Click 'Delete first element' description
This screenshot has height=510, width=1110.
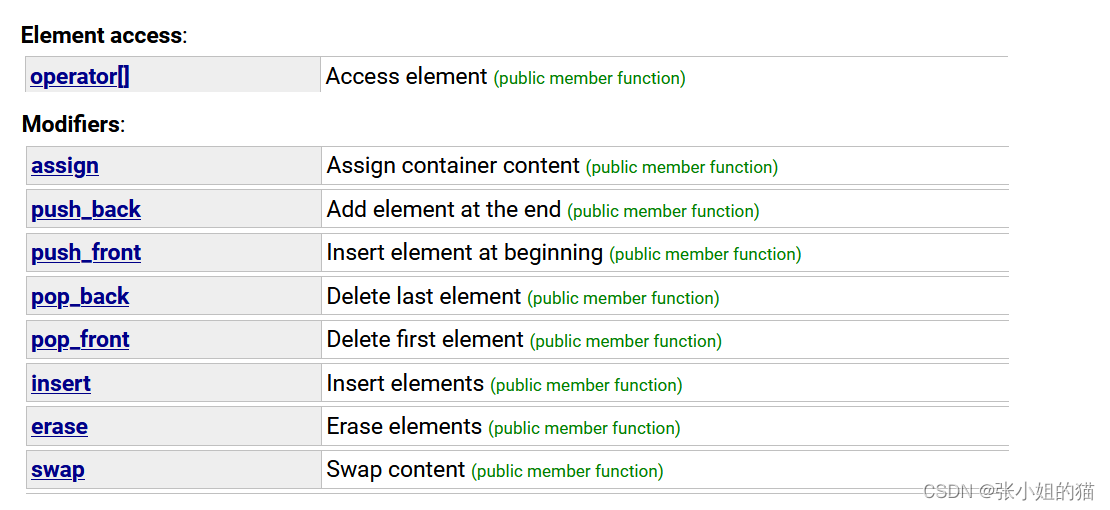tap(425, 340)
